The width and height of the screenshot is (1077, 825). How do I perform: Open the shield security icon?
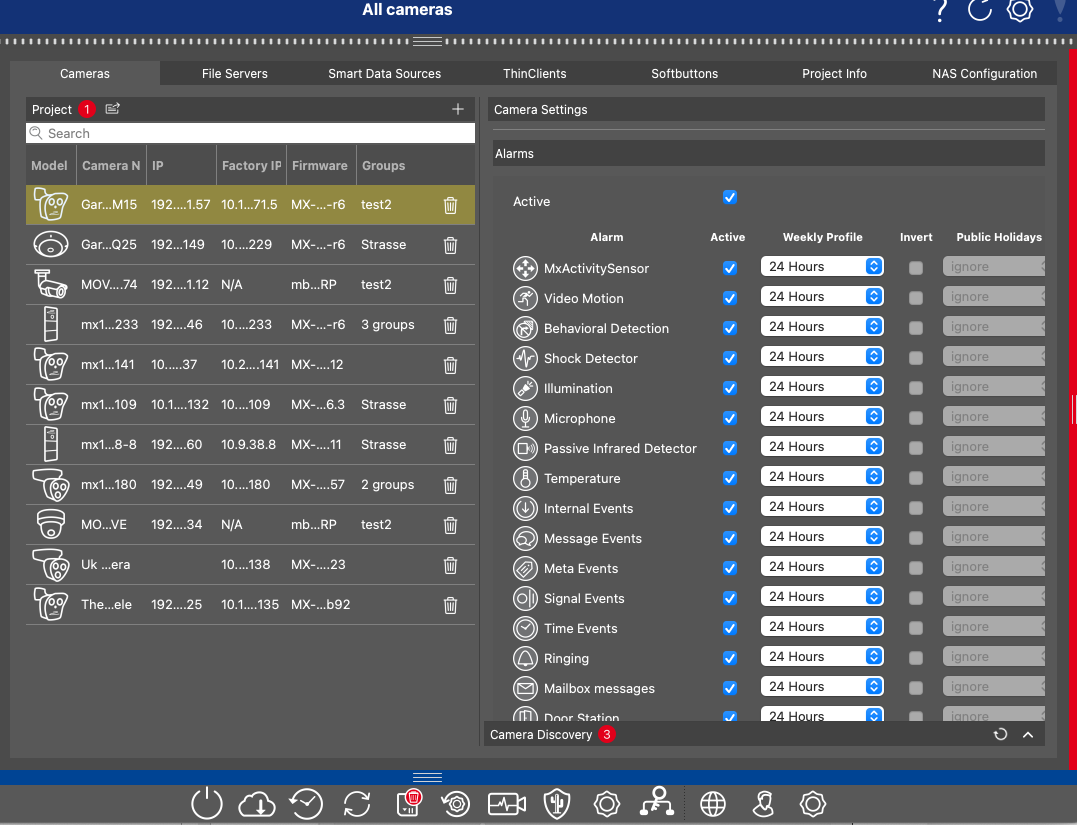coord(556,804)
